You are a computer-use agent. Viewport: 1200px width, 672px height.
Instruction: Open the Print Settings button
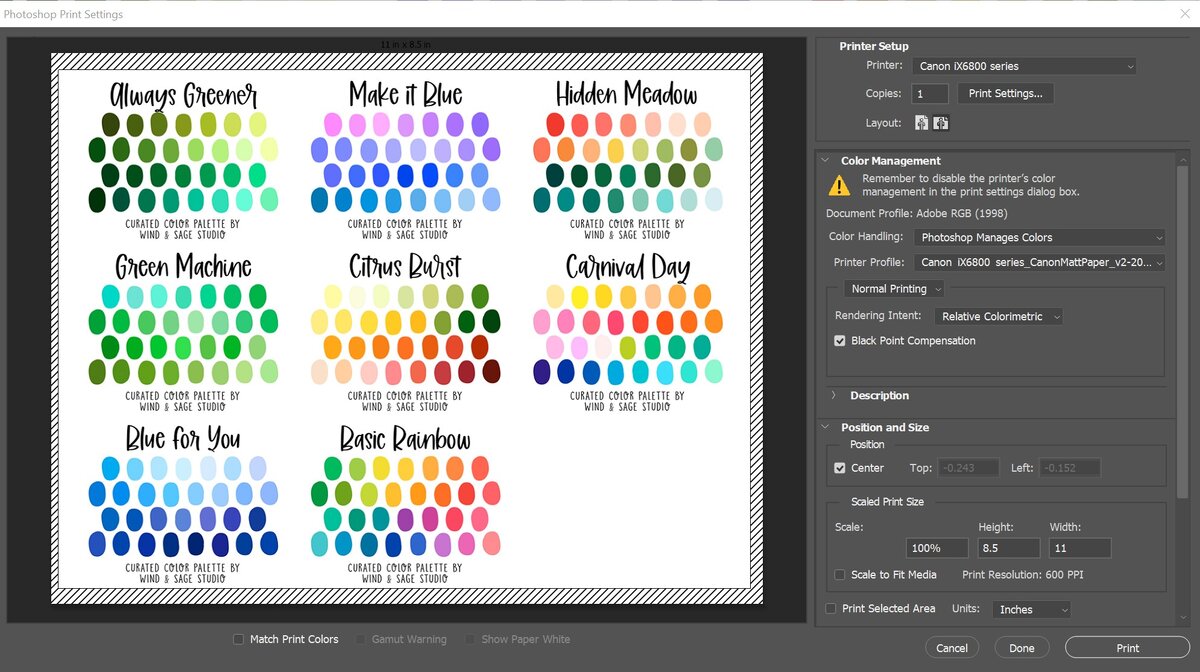[1005, 93]
